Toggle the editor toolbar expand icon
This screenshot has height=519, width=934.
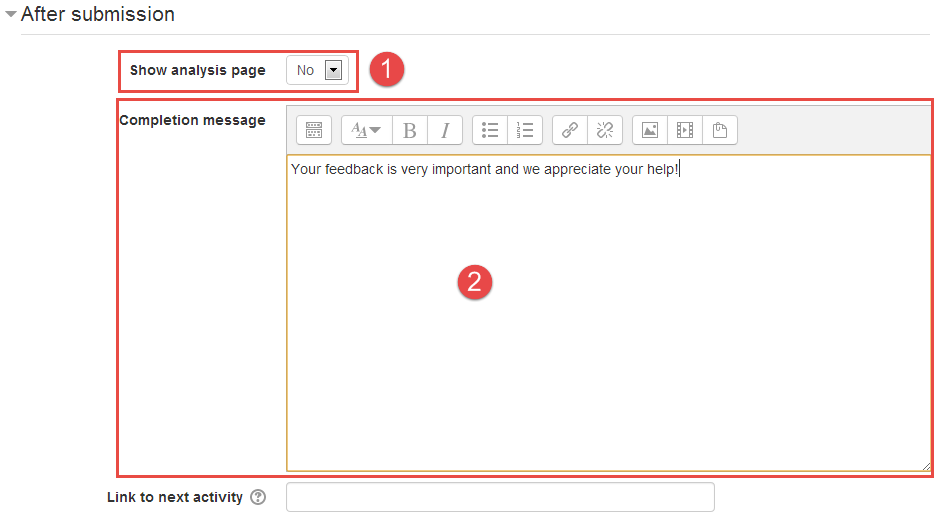coord(314,130)
